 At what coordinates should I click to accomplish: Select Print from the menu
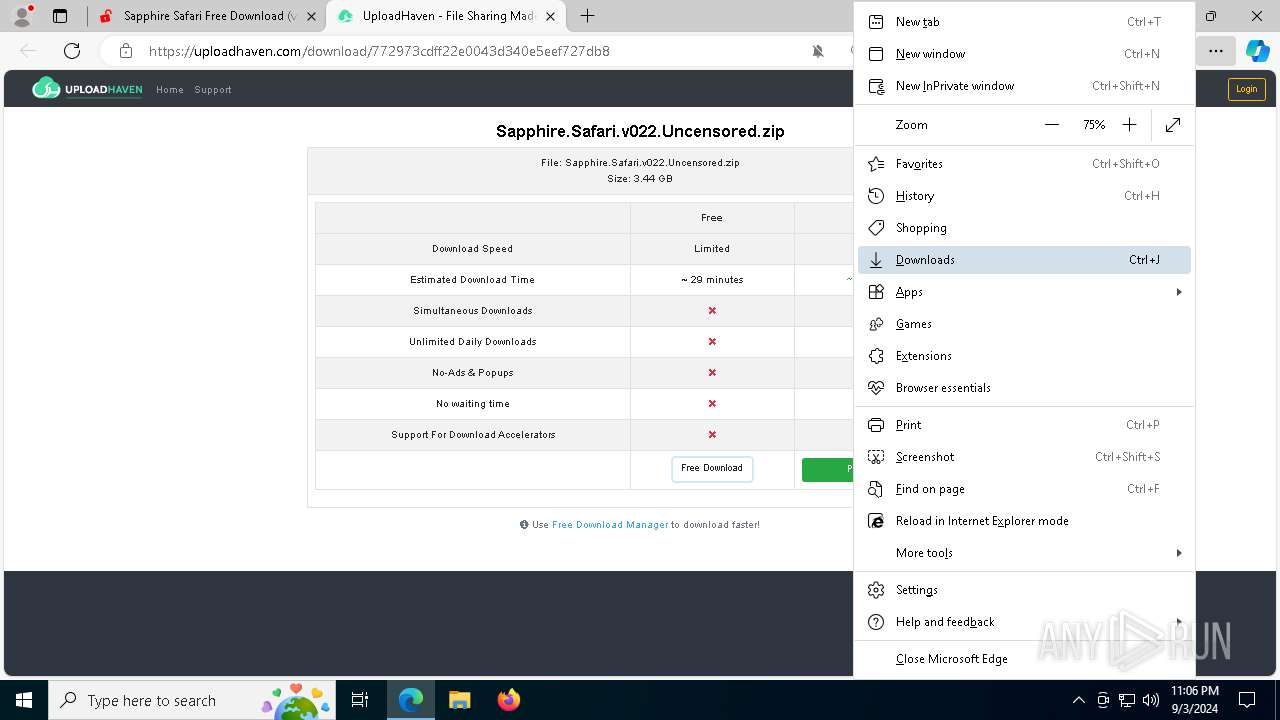point(1024,425)
